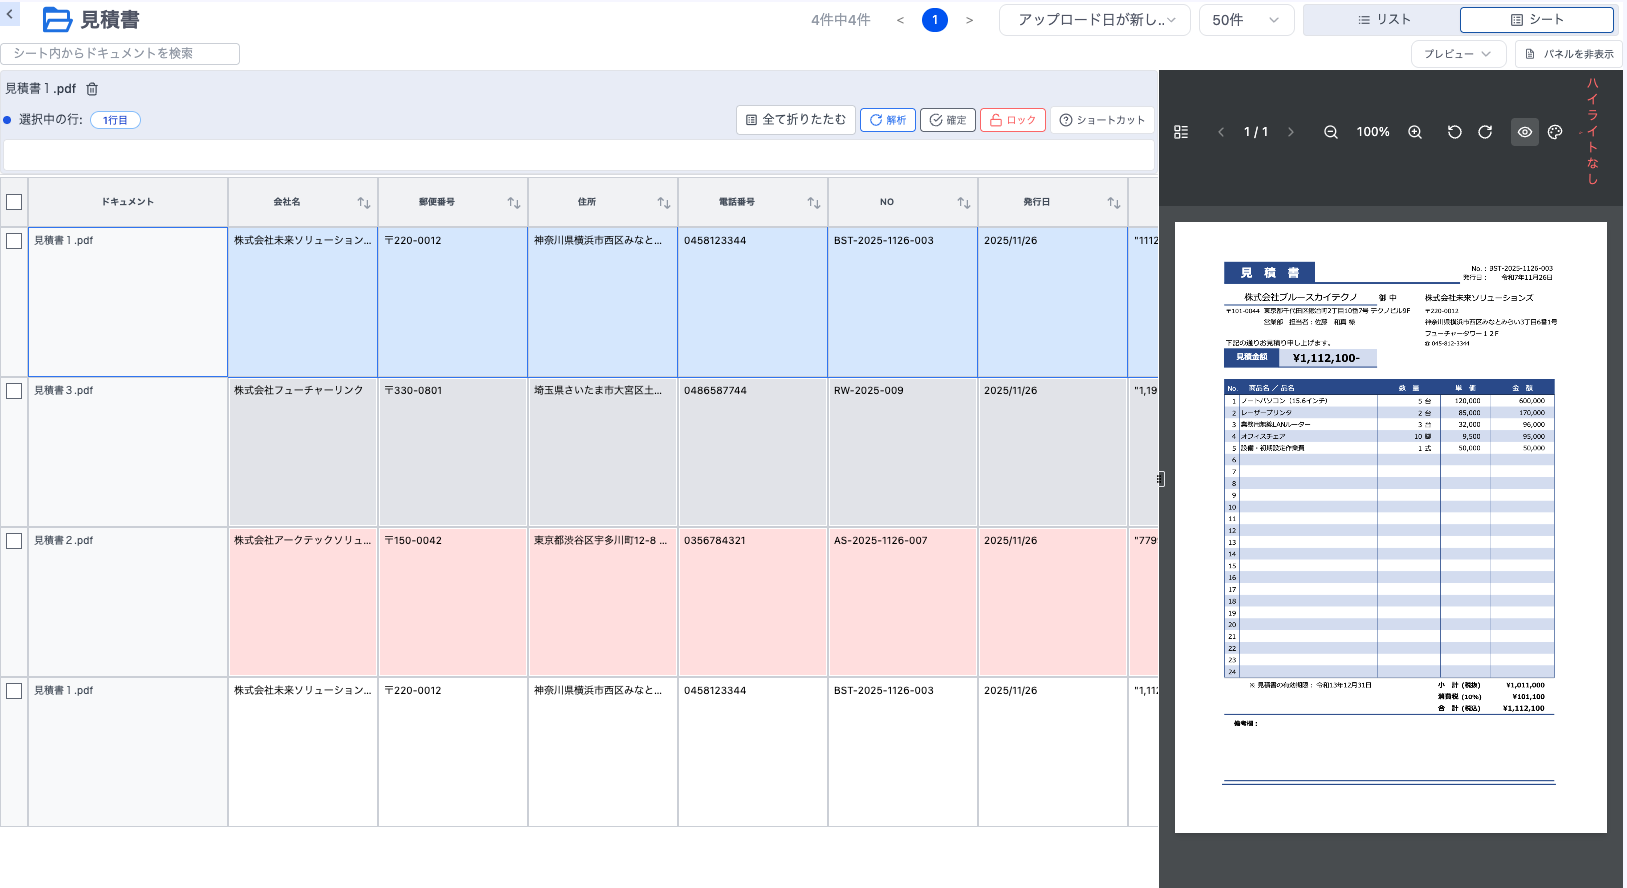1627x888 pixels.
Task: Toggle the PDF viewer thumbnail sidebar icon
Action: tap(1181, 132)
